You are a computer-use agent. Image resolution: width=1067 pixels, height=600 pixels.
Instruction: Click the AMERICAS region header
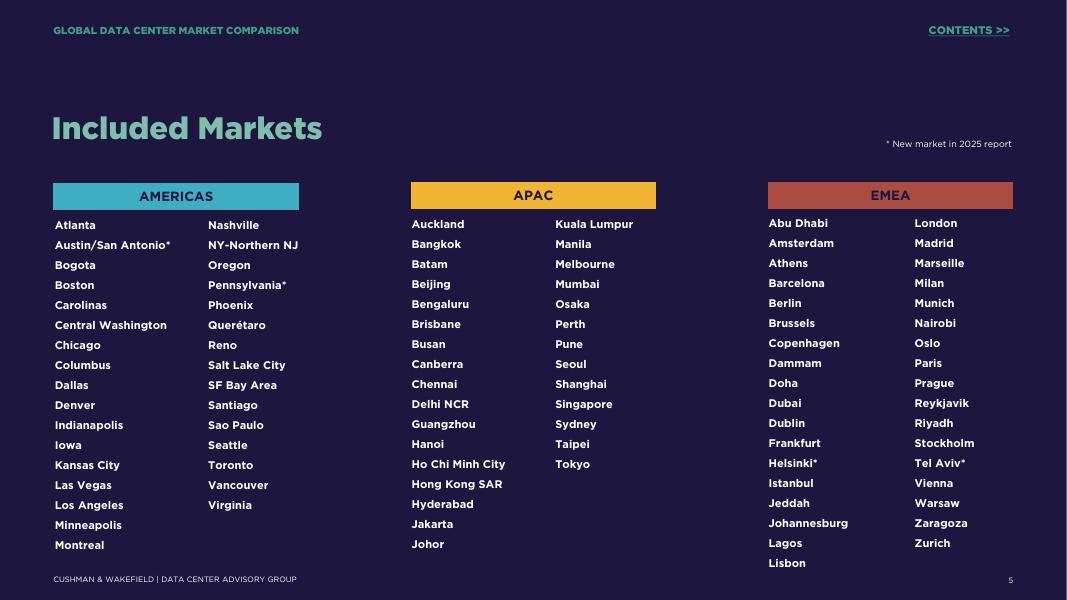click(x=176, y=196)
